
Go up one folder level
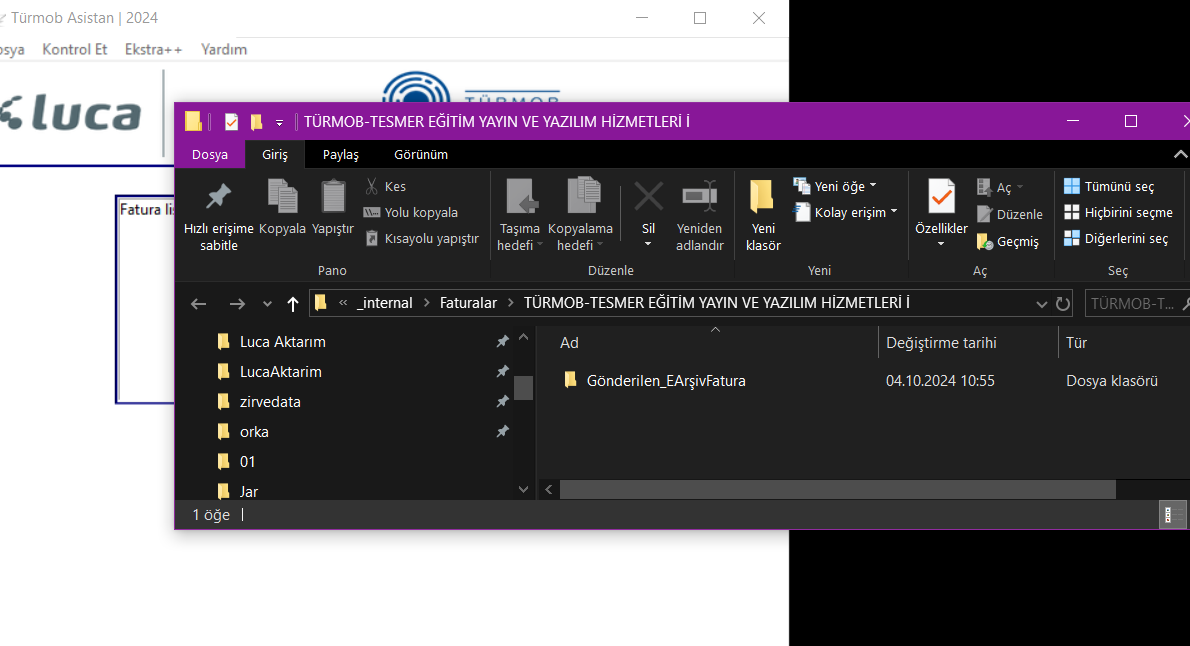tap(293, 304)
